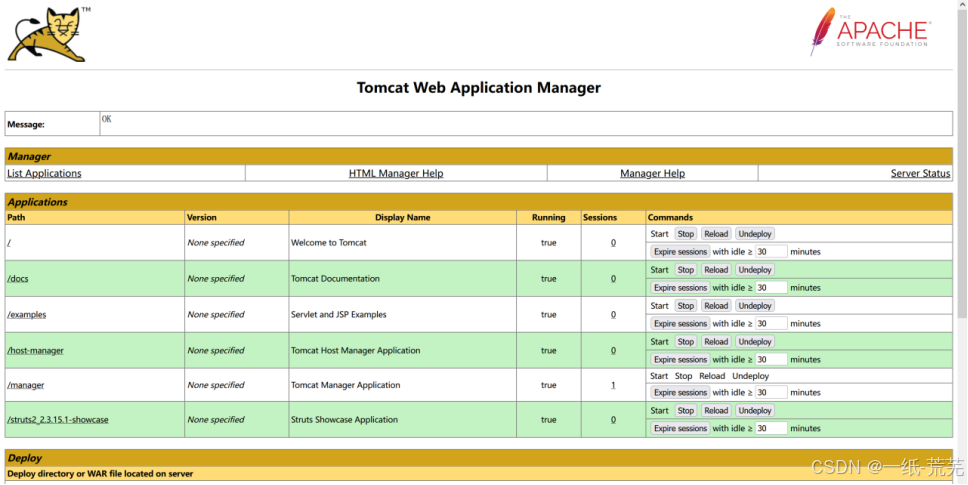Stop the Welcome to Tomcat application
The height and width of the screenshot is (485, 968).
685,234
